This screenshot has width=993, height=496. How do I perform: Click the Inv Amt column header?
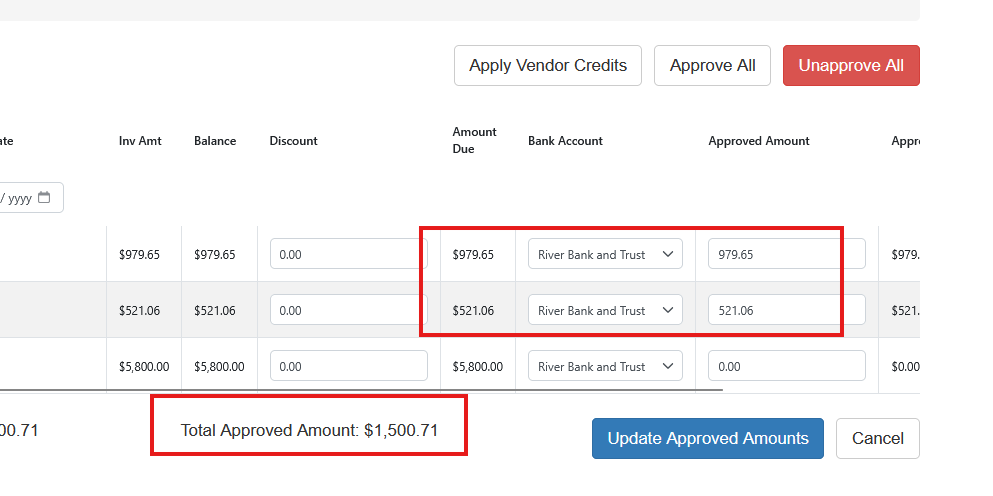[x=140, y=141]
